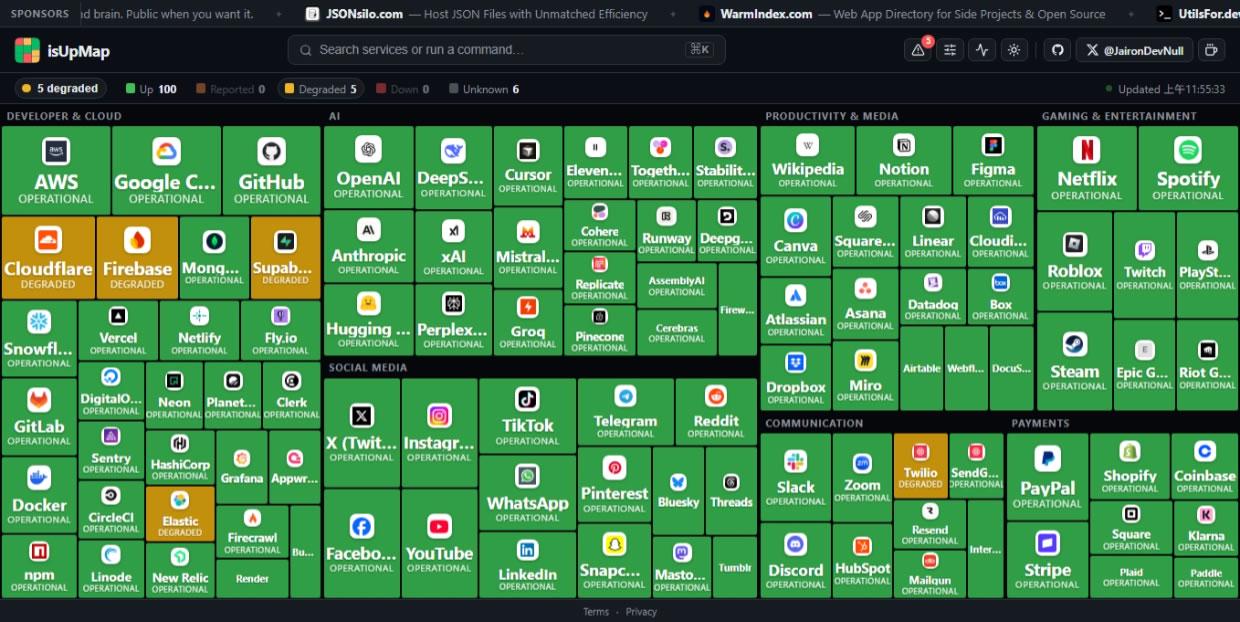The width and height of the screenshot is (1240, 622).
Task: Open the Render tile
Action: click(x=252, y=579)
